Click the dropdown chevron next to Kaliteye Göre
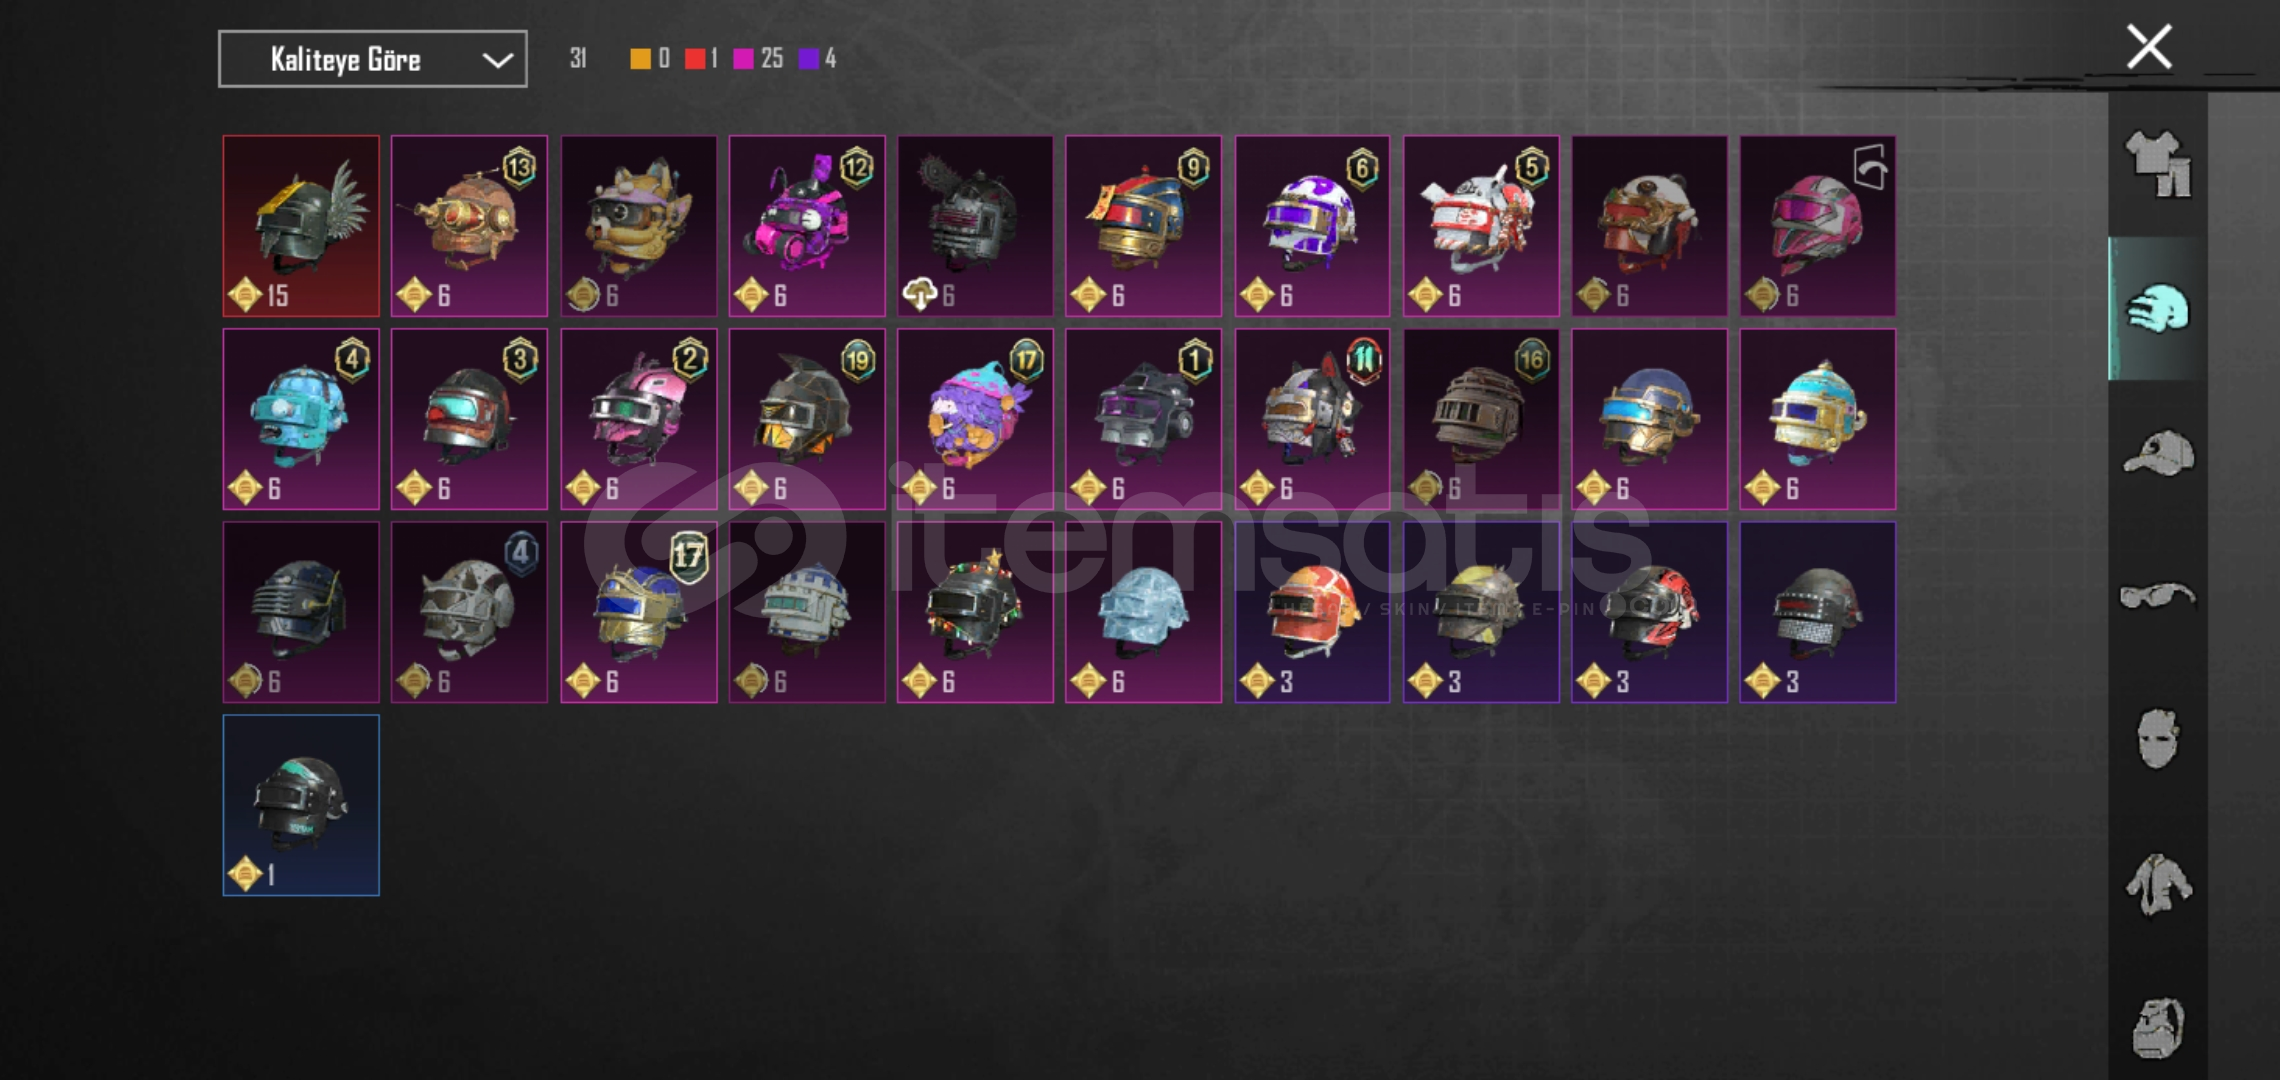The image size is (2280, 1080). pyautogui.click(x=497, y=60)
